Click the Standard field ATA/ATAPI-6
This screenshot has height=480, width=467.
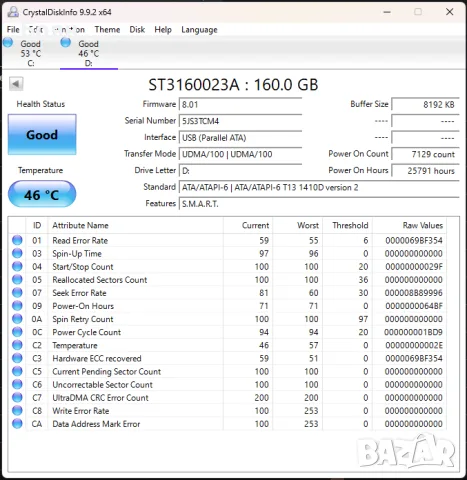319,187
